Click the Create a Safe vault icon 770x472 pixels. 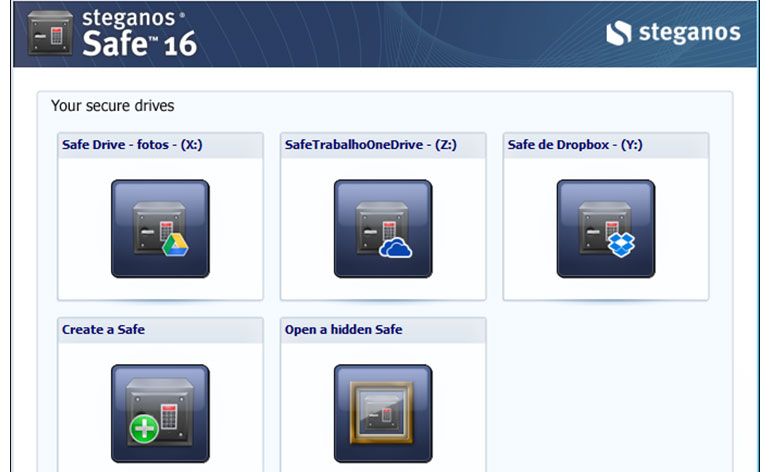coord(160,412)
